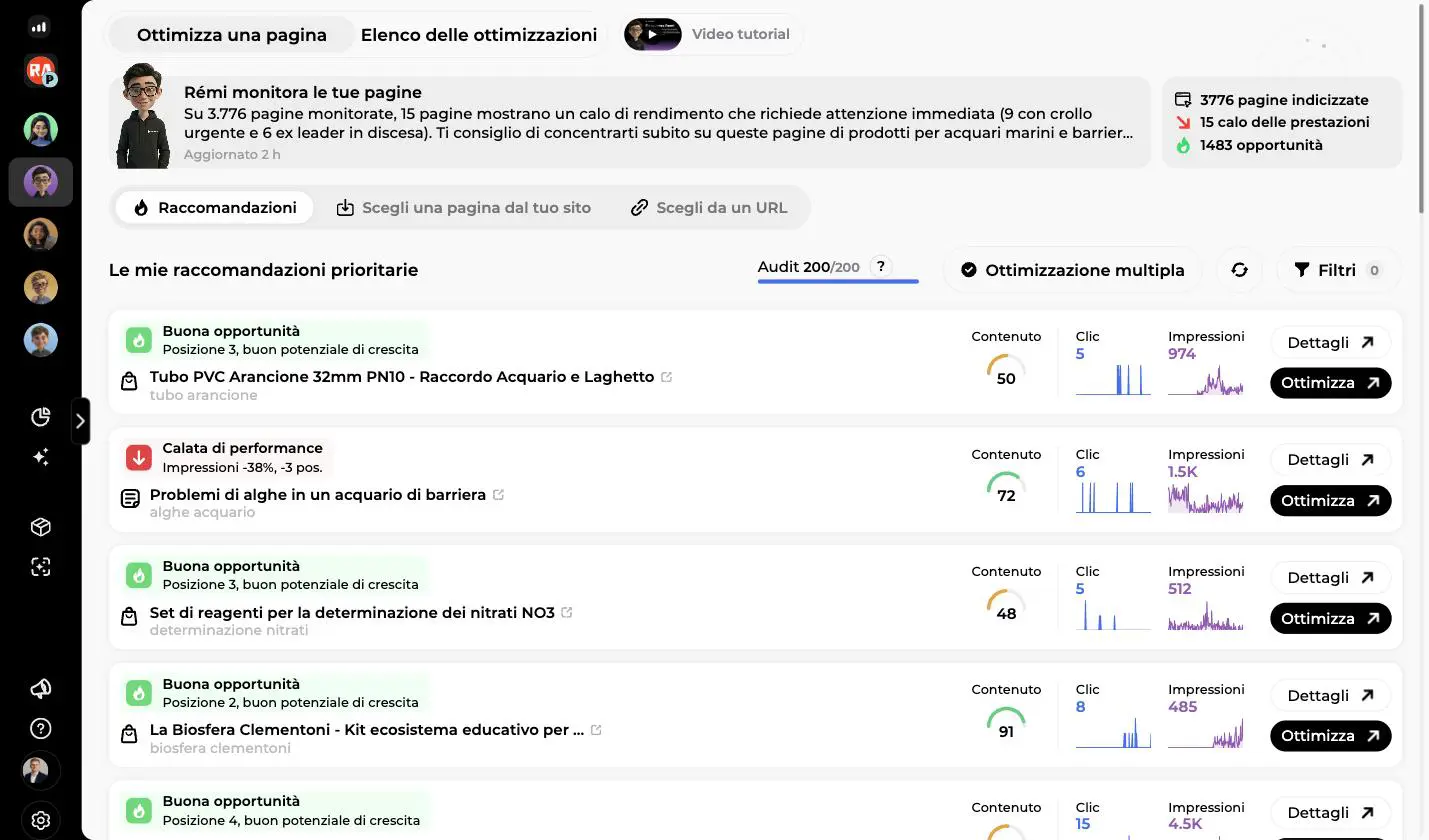Click the scan frame icon in sidebar
Viewport: 1429px width, 840px height.
pyautogui.click(x=40, y=567)
